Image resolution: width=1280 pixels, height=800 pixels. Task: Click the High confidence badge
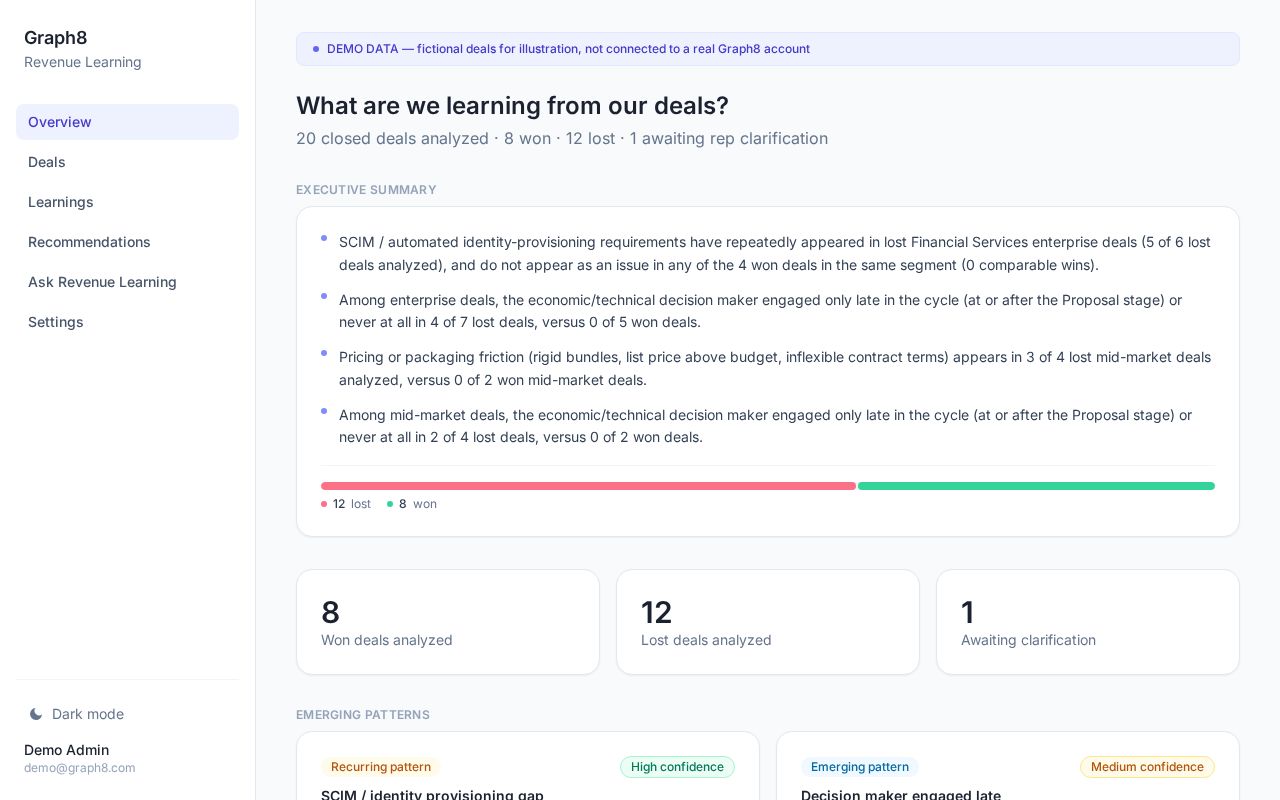point(677,767)
